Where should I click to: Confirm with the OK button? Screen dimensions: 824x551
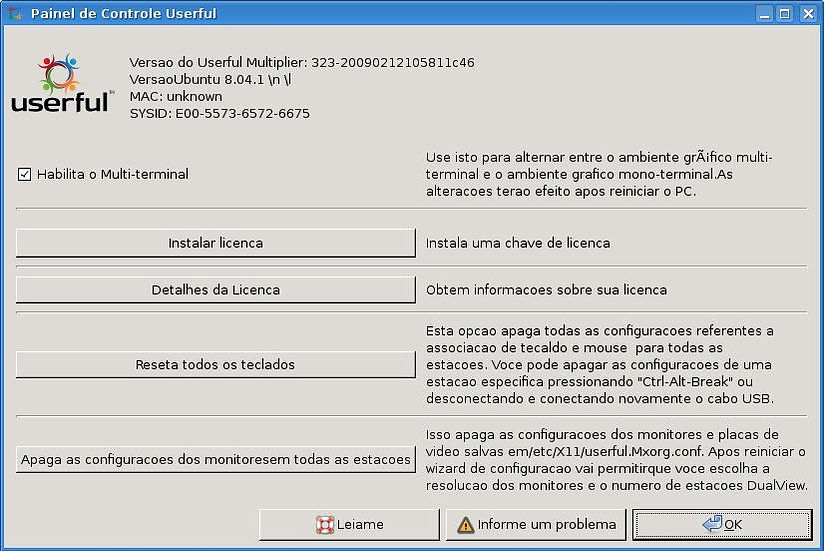click(x=723, y=524)
